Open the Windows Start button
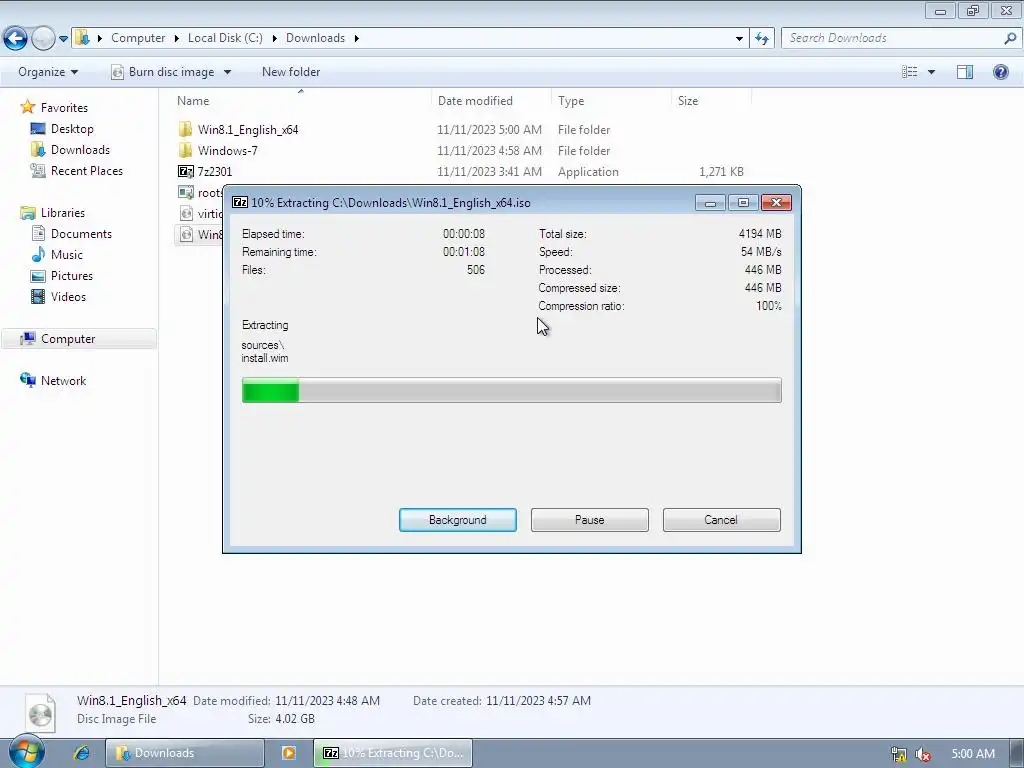Viewport: 1024px width, 768px height. [26, 752]
